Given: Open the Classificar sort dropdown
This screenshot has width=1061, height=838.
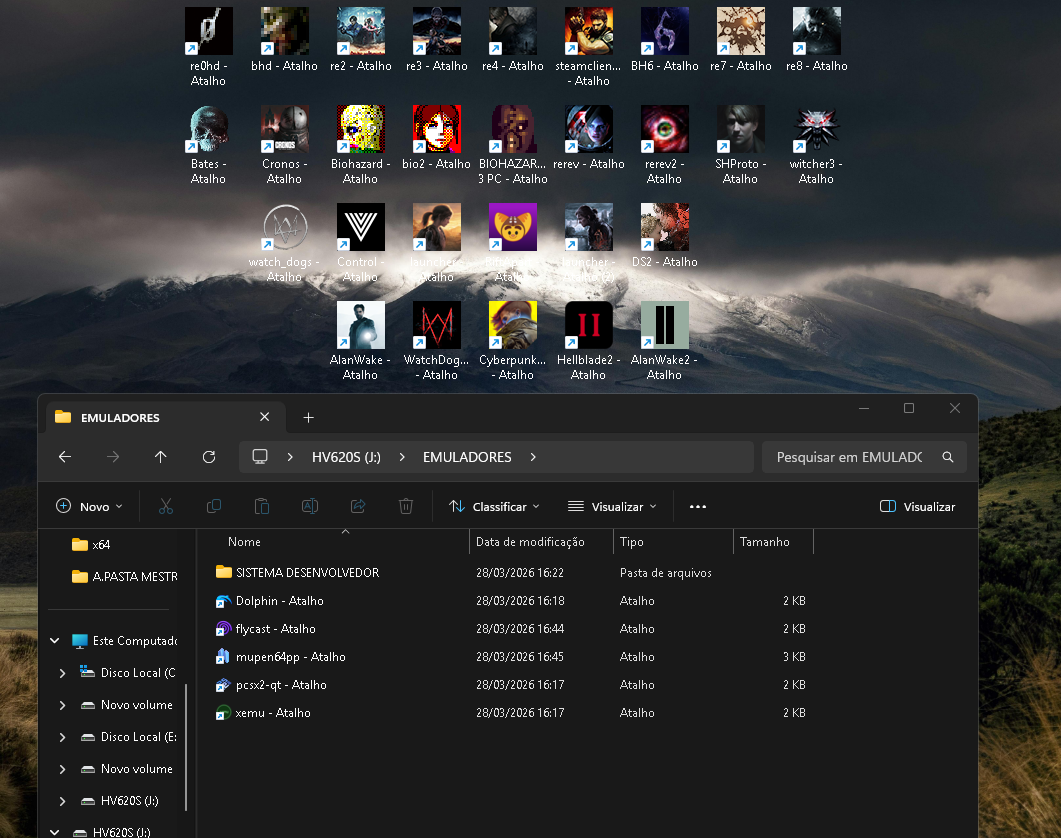Looking at the screenshot, I should [495, 506].
